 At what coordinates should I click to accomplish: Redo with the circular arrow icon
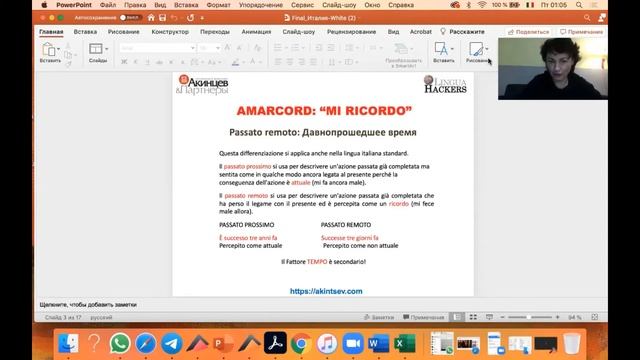[x=191, y=18]
